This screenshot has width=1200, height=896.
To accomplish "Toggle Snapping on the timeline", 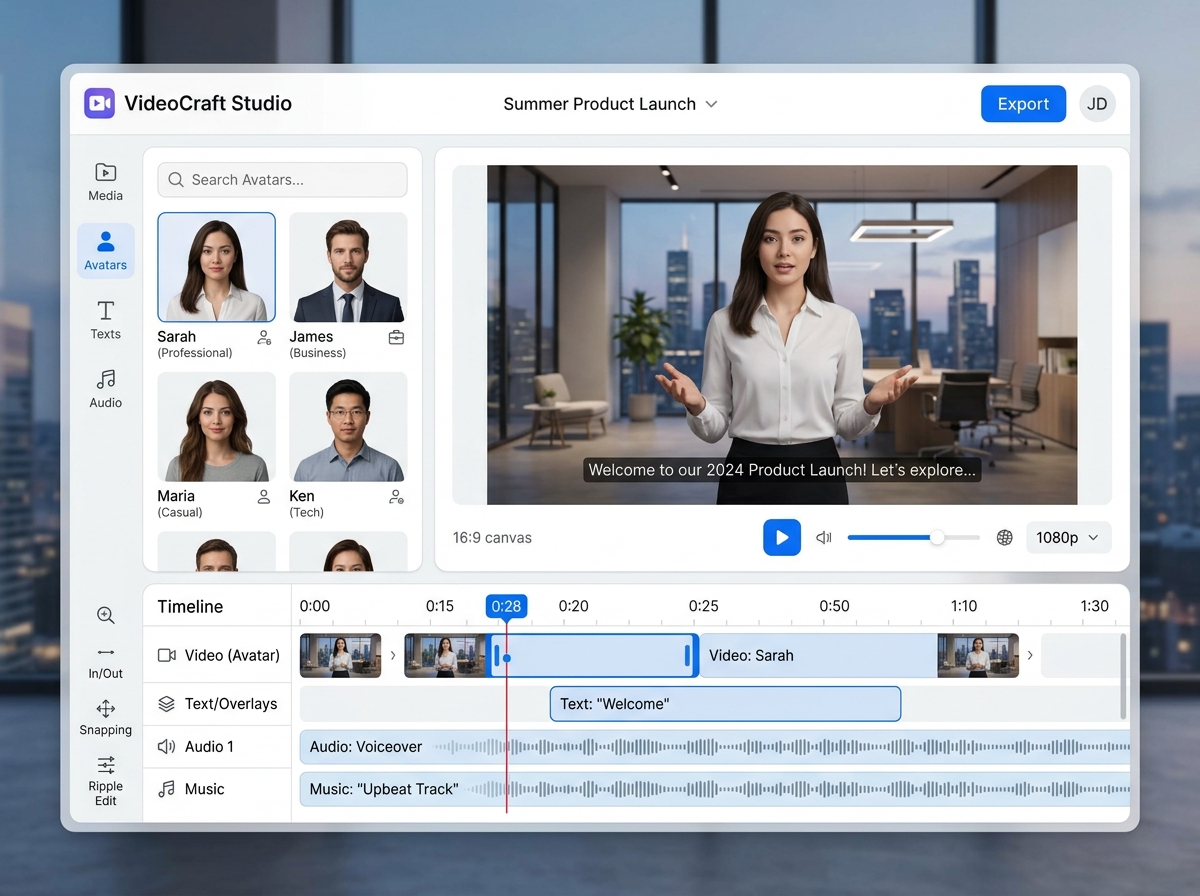I will [x=106, y=717].
